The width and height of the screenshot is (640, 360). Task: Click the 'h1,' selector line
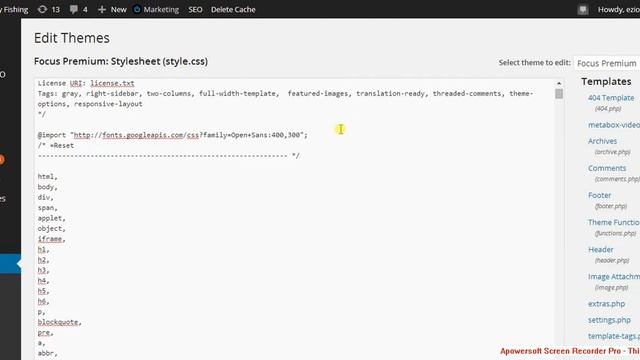pos(43,249)
